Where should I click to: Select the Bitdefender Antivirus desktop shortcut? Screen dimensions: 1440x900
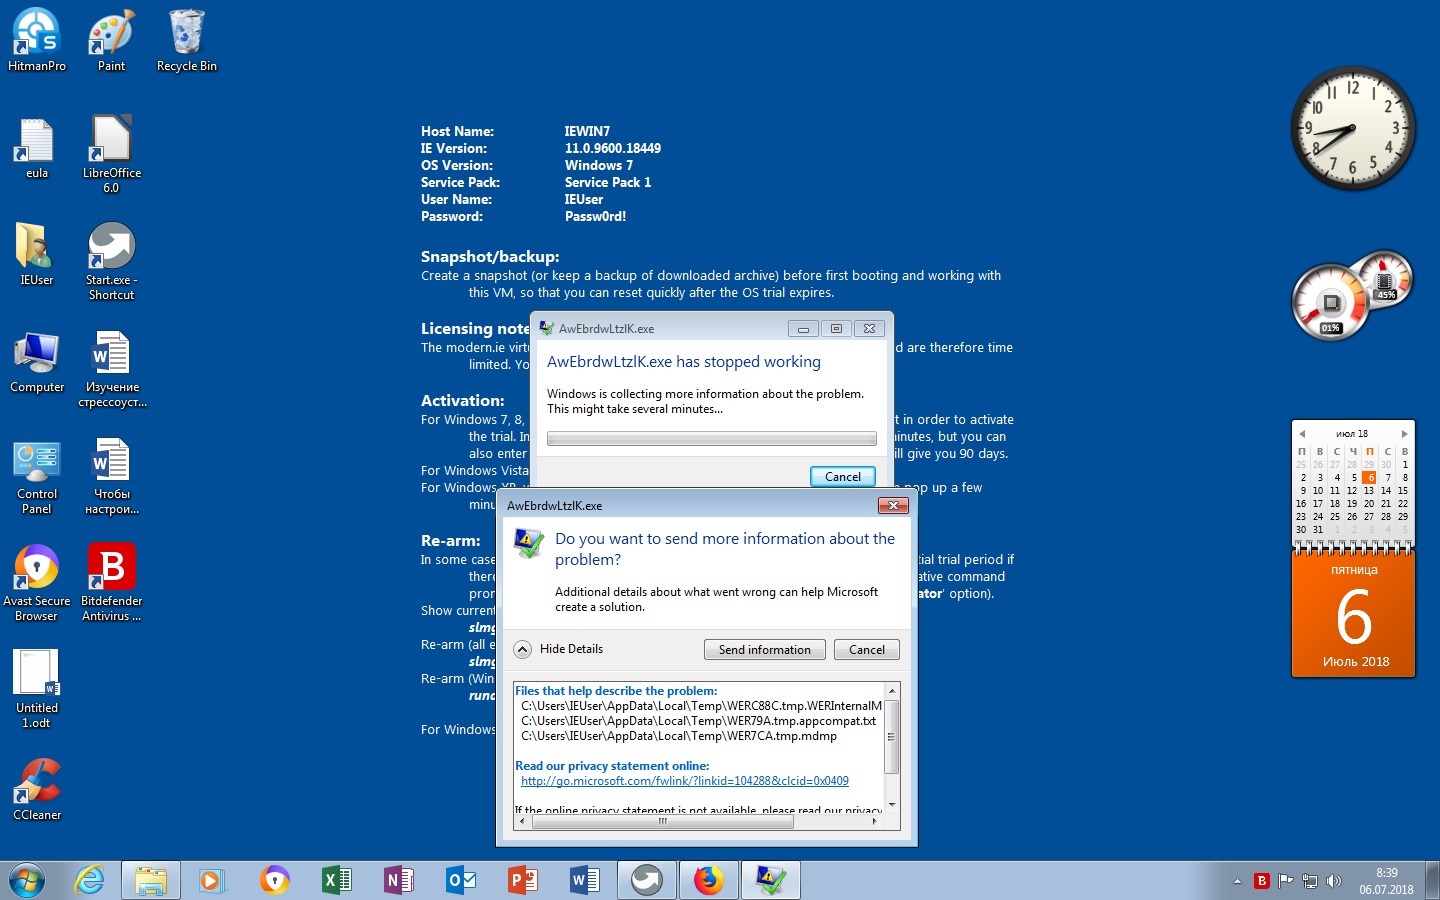[x=111, y=583]
